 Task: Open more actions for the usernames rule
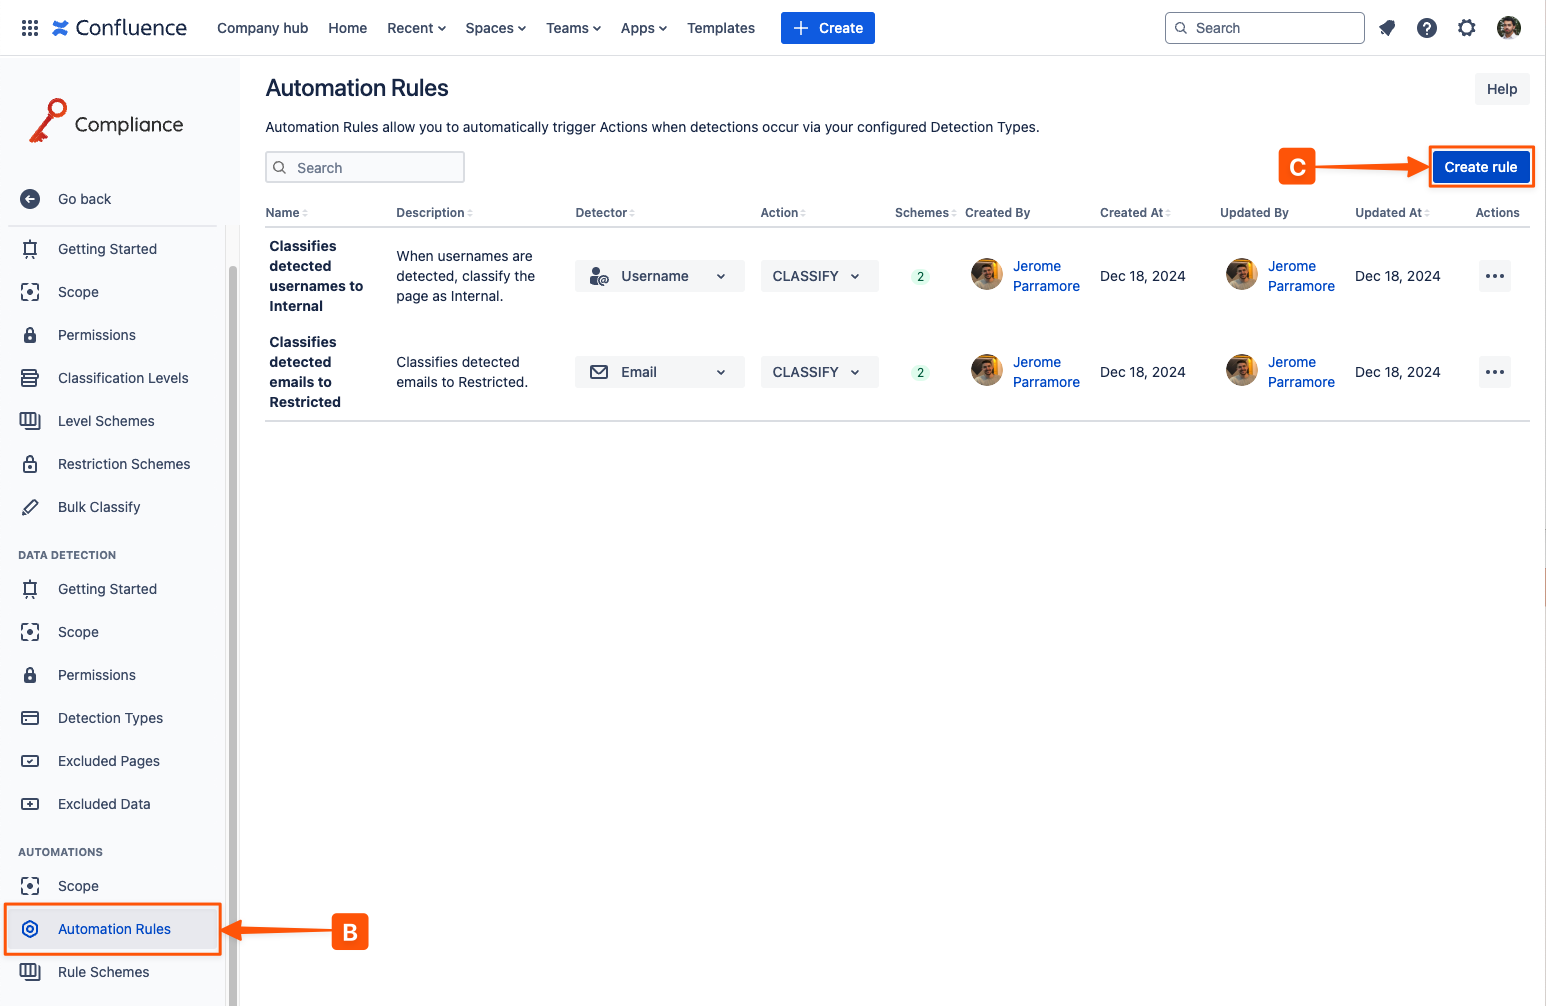pyautogui.click(x=1494, y=276)
